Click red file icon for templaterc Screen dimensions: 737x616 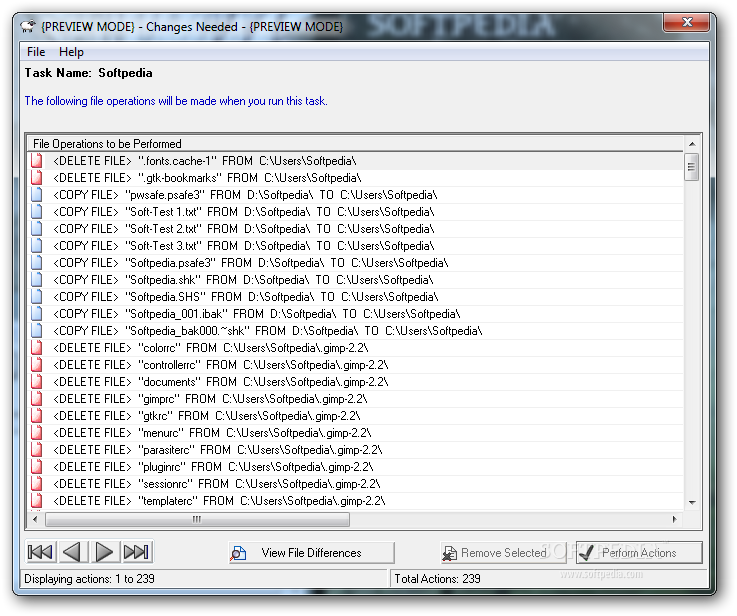coord(37,501)
